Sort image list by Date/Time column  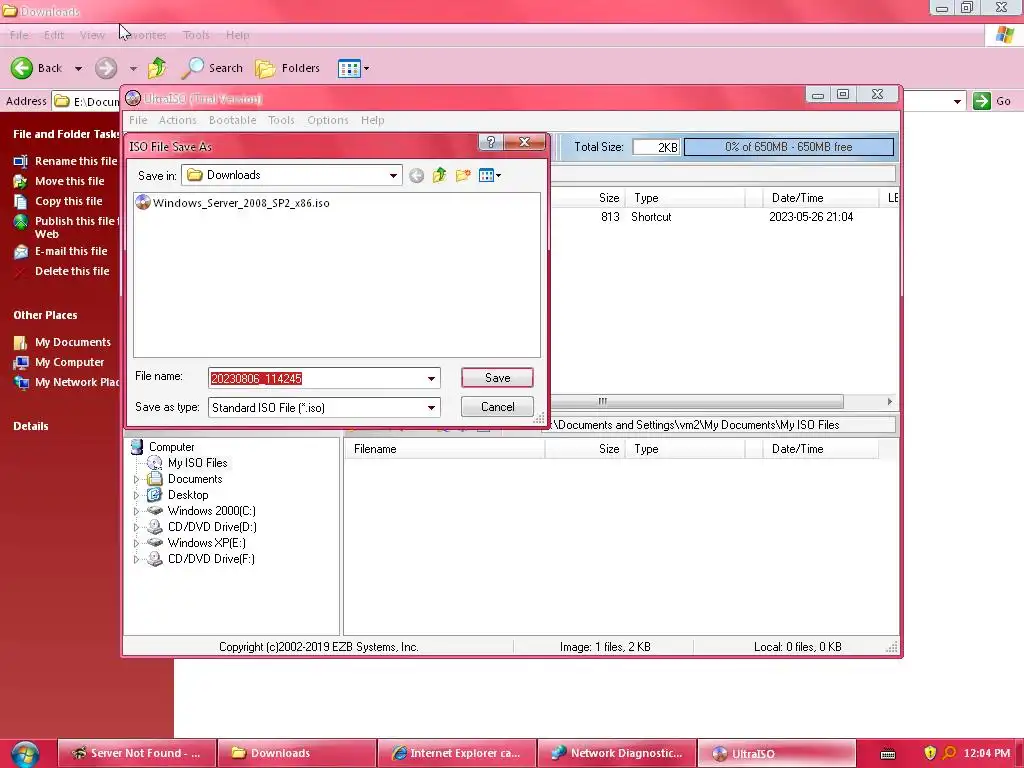tap(820, 198)
